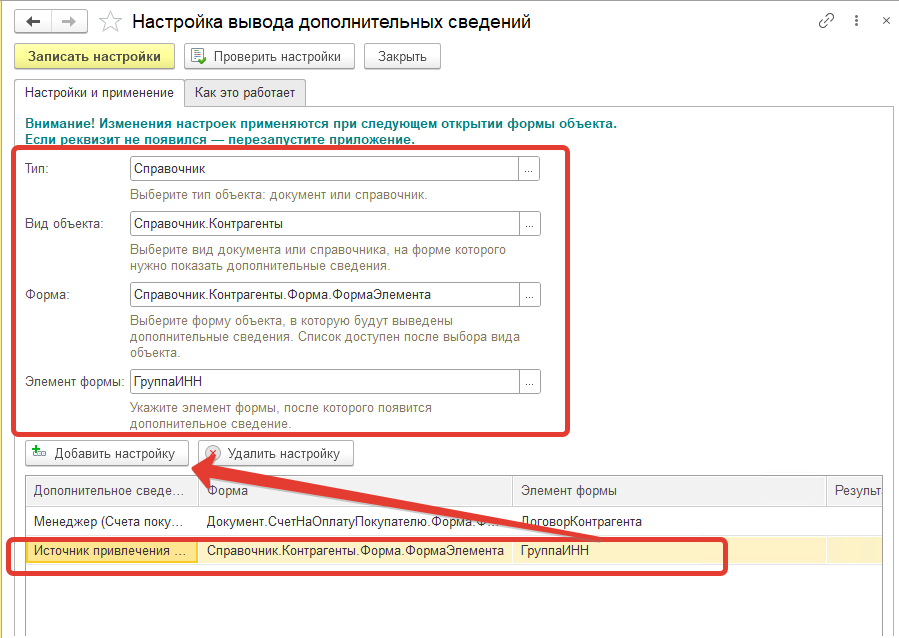
Task: Click the Результат column header
Action: pos(854,491)
